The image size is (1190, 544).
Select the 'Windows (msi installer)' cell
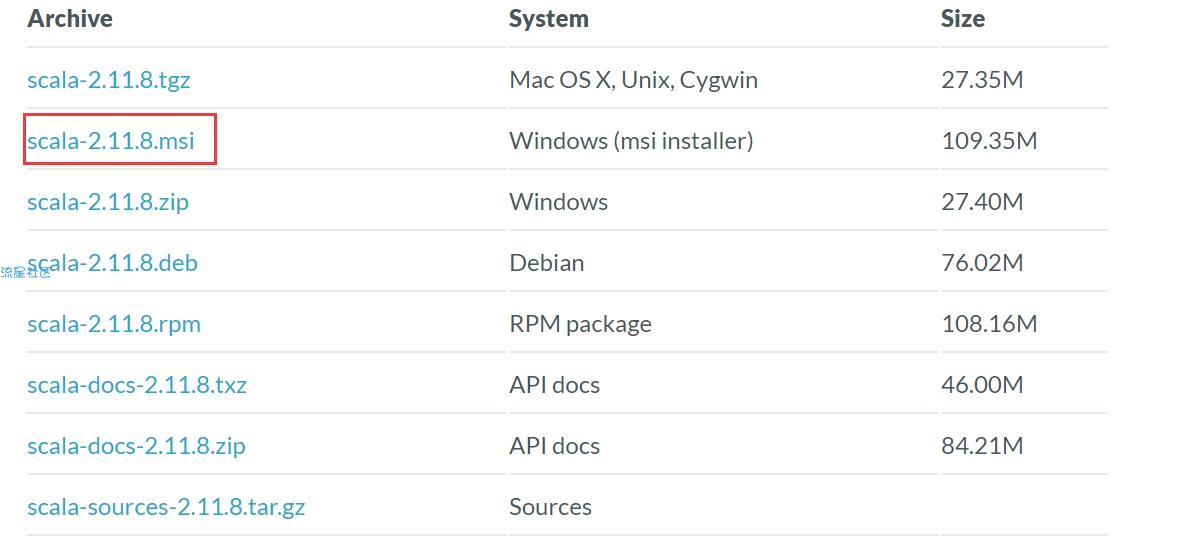pos(631,140)
